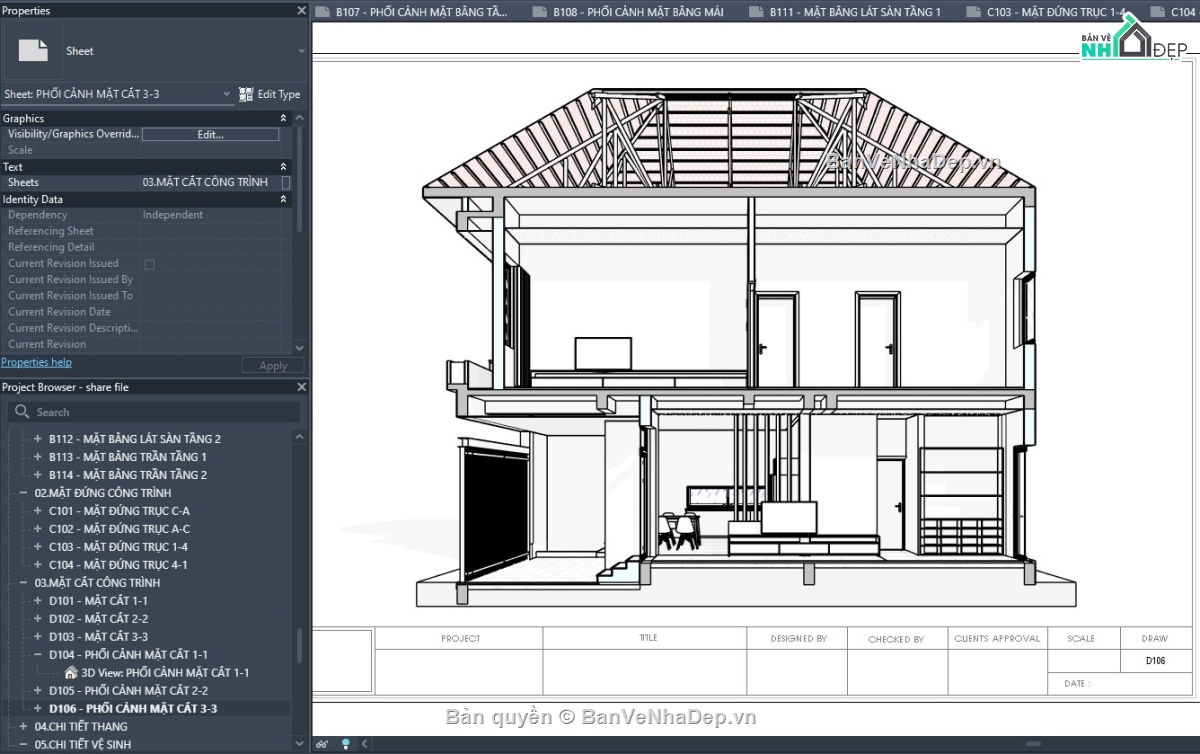Expand the 04.CHI TIẾT THANG group
The height and width of the screenshot is (754, 1200).
pyautogui.click(x=24, y=727)
